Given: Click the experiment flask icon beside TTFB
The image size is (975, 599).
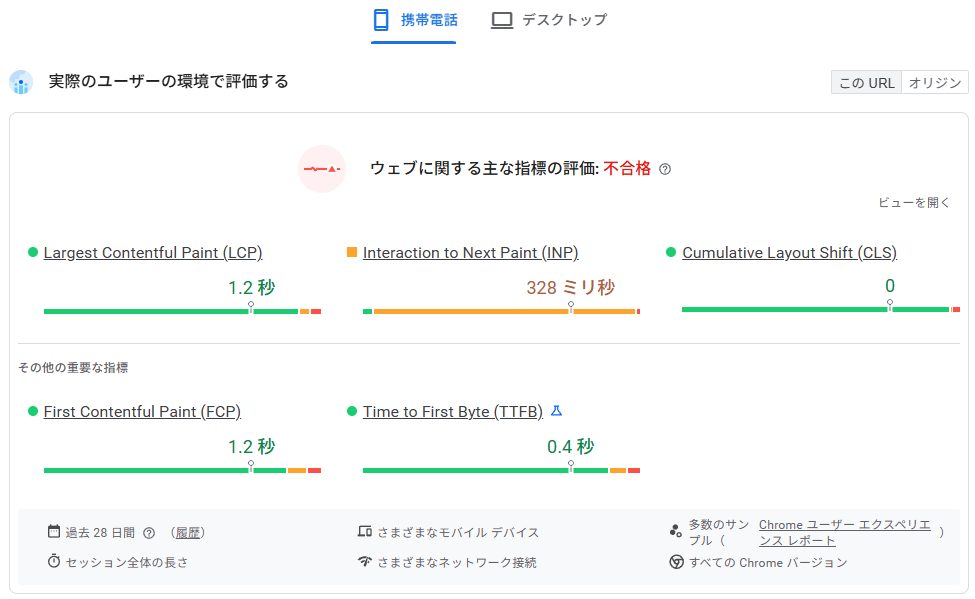Looking at the screenshot, I should 557,410.
